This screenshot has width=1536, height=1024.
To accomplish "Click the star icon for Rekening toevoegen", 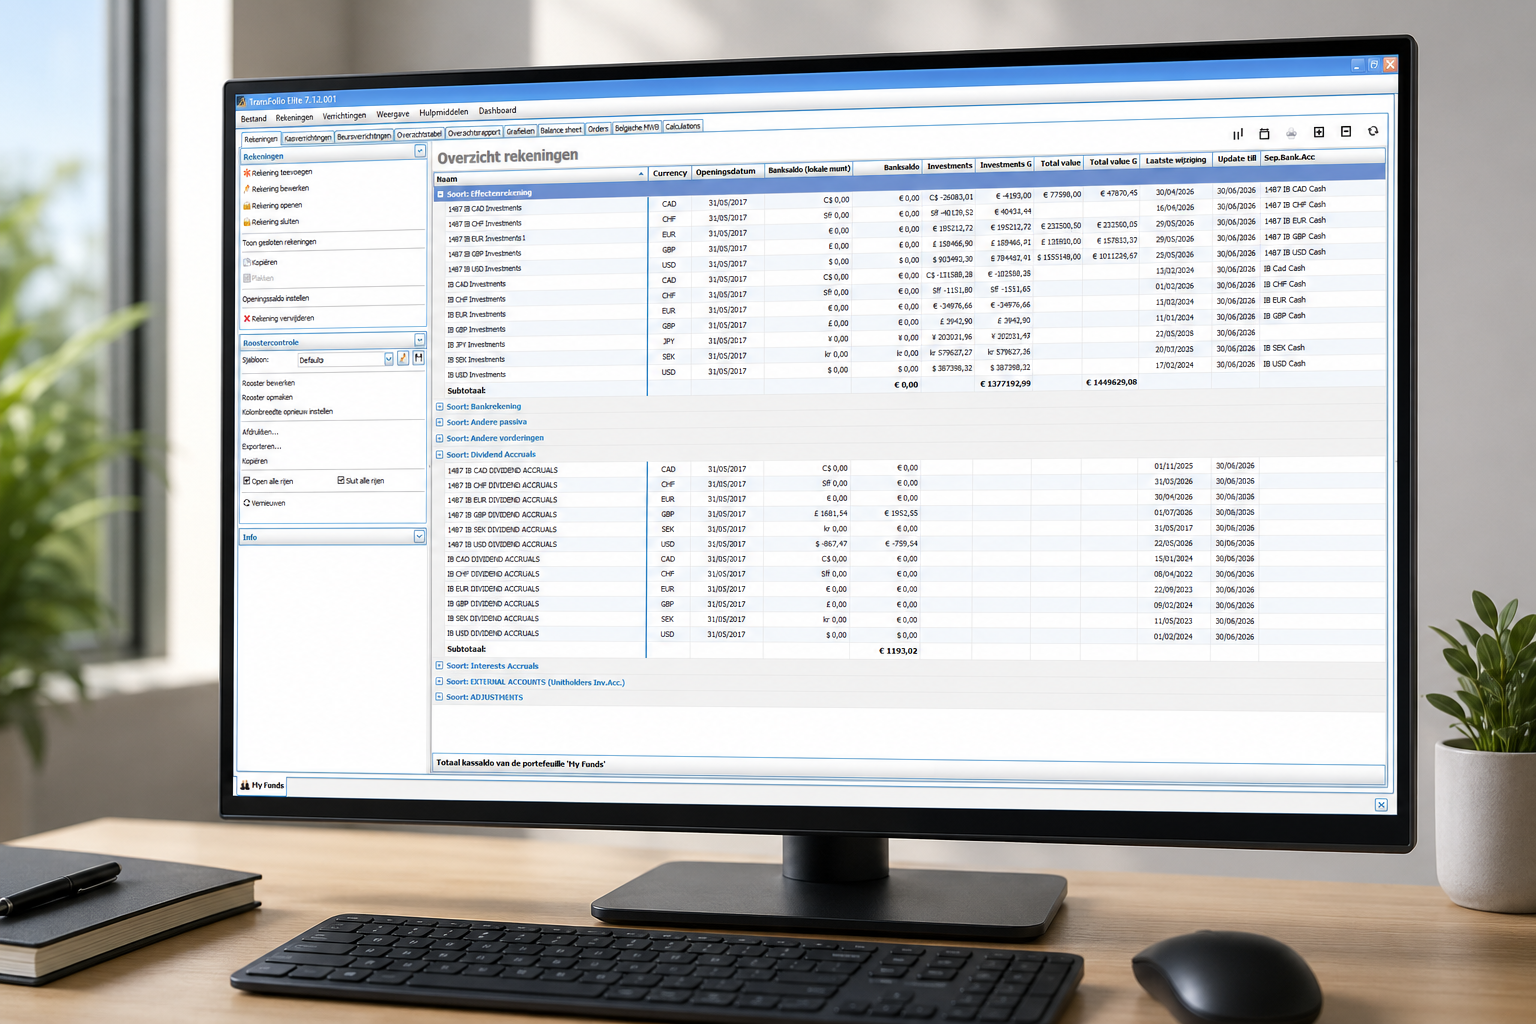I will 246,173.
